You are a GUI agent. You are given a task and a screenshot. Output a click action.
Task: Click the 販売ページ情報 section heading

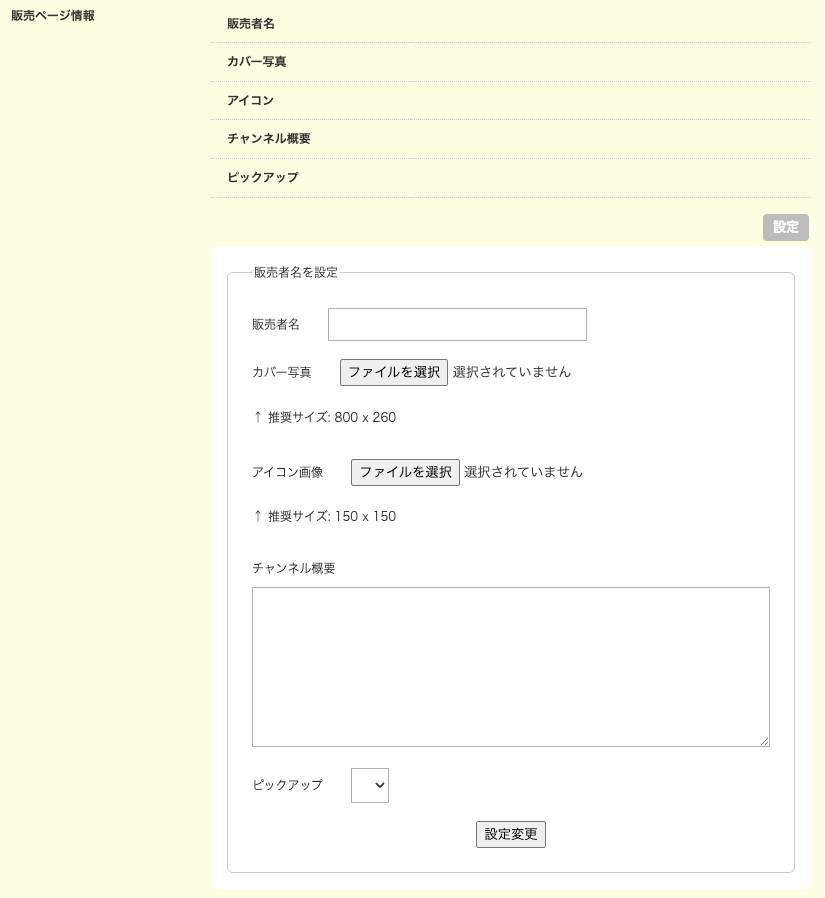coord(53,16)
